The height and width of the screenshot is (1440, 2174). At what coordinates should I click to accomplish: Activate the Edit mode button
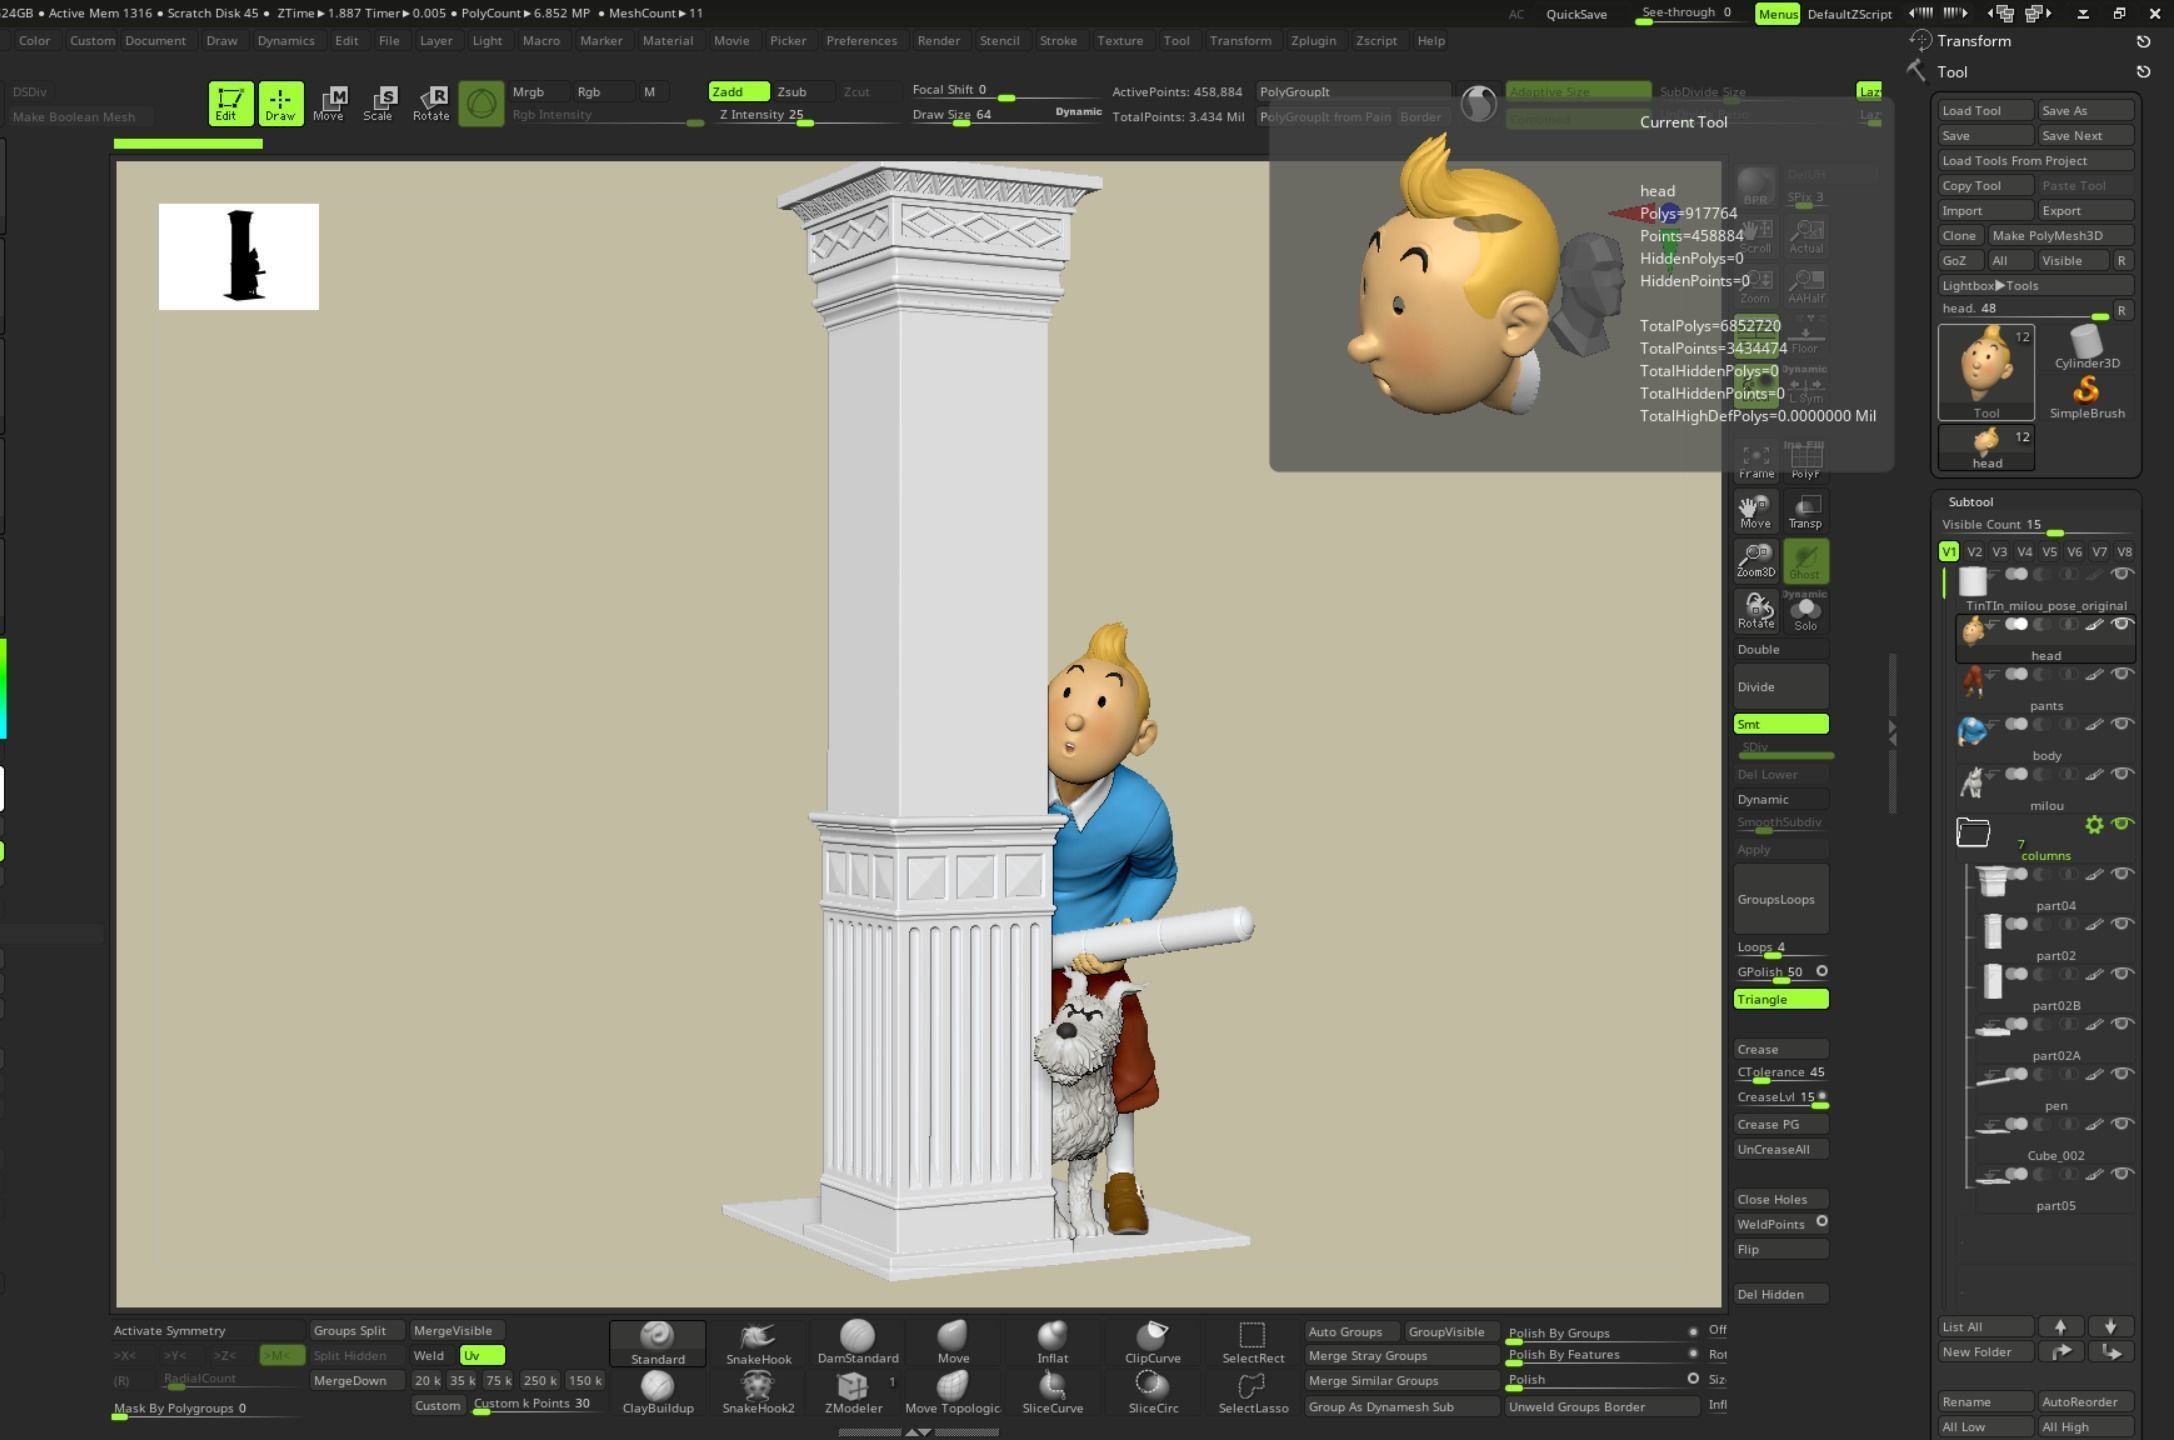(x=230, y=103)
